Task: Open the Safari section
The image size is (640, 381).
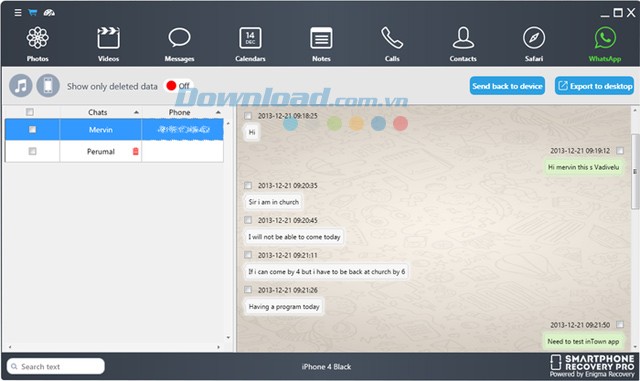Action: click(534, 44)
